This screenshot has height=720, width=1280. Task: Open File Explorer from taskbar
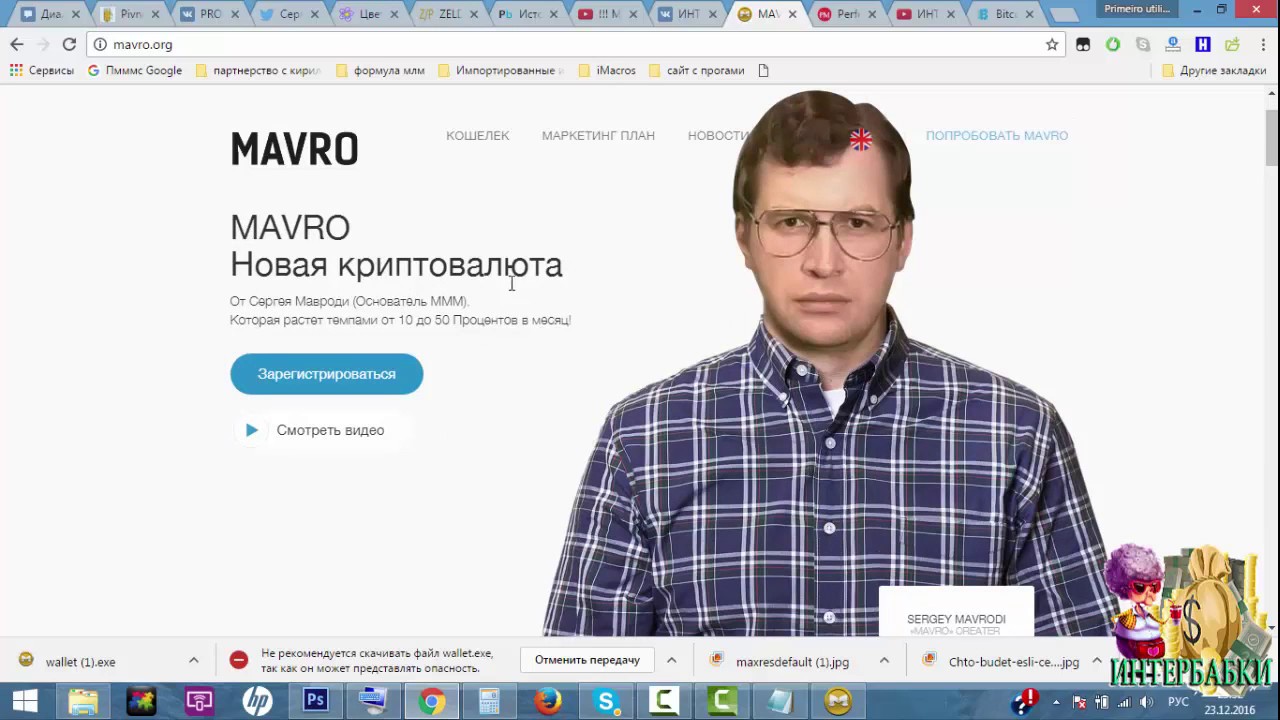(x=83, y=702)
